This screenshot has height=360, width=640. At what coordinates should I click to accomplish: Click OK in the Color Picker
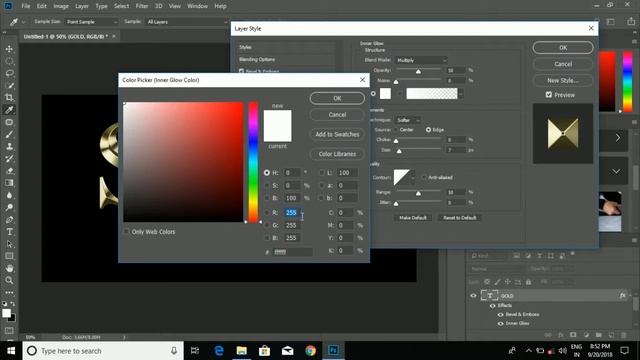click(337, 98)
